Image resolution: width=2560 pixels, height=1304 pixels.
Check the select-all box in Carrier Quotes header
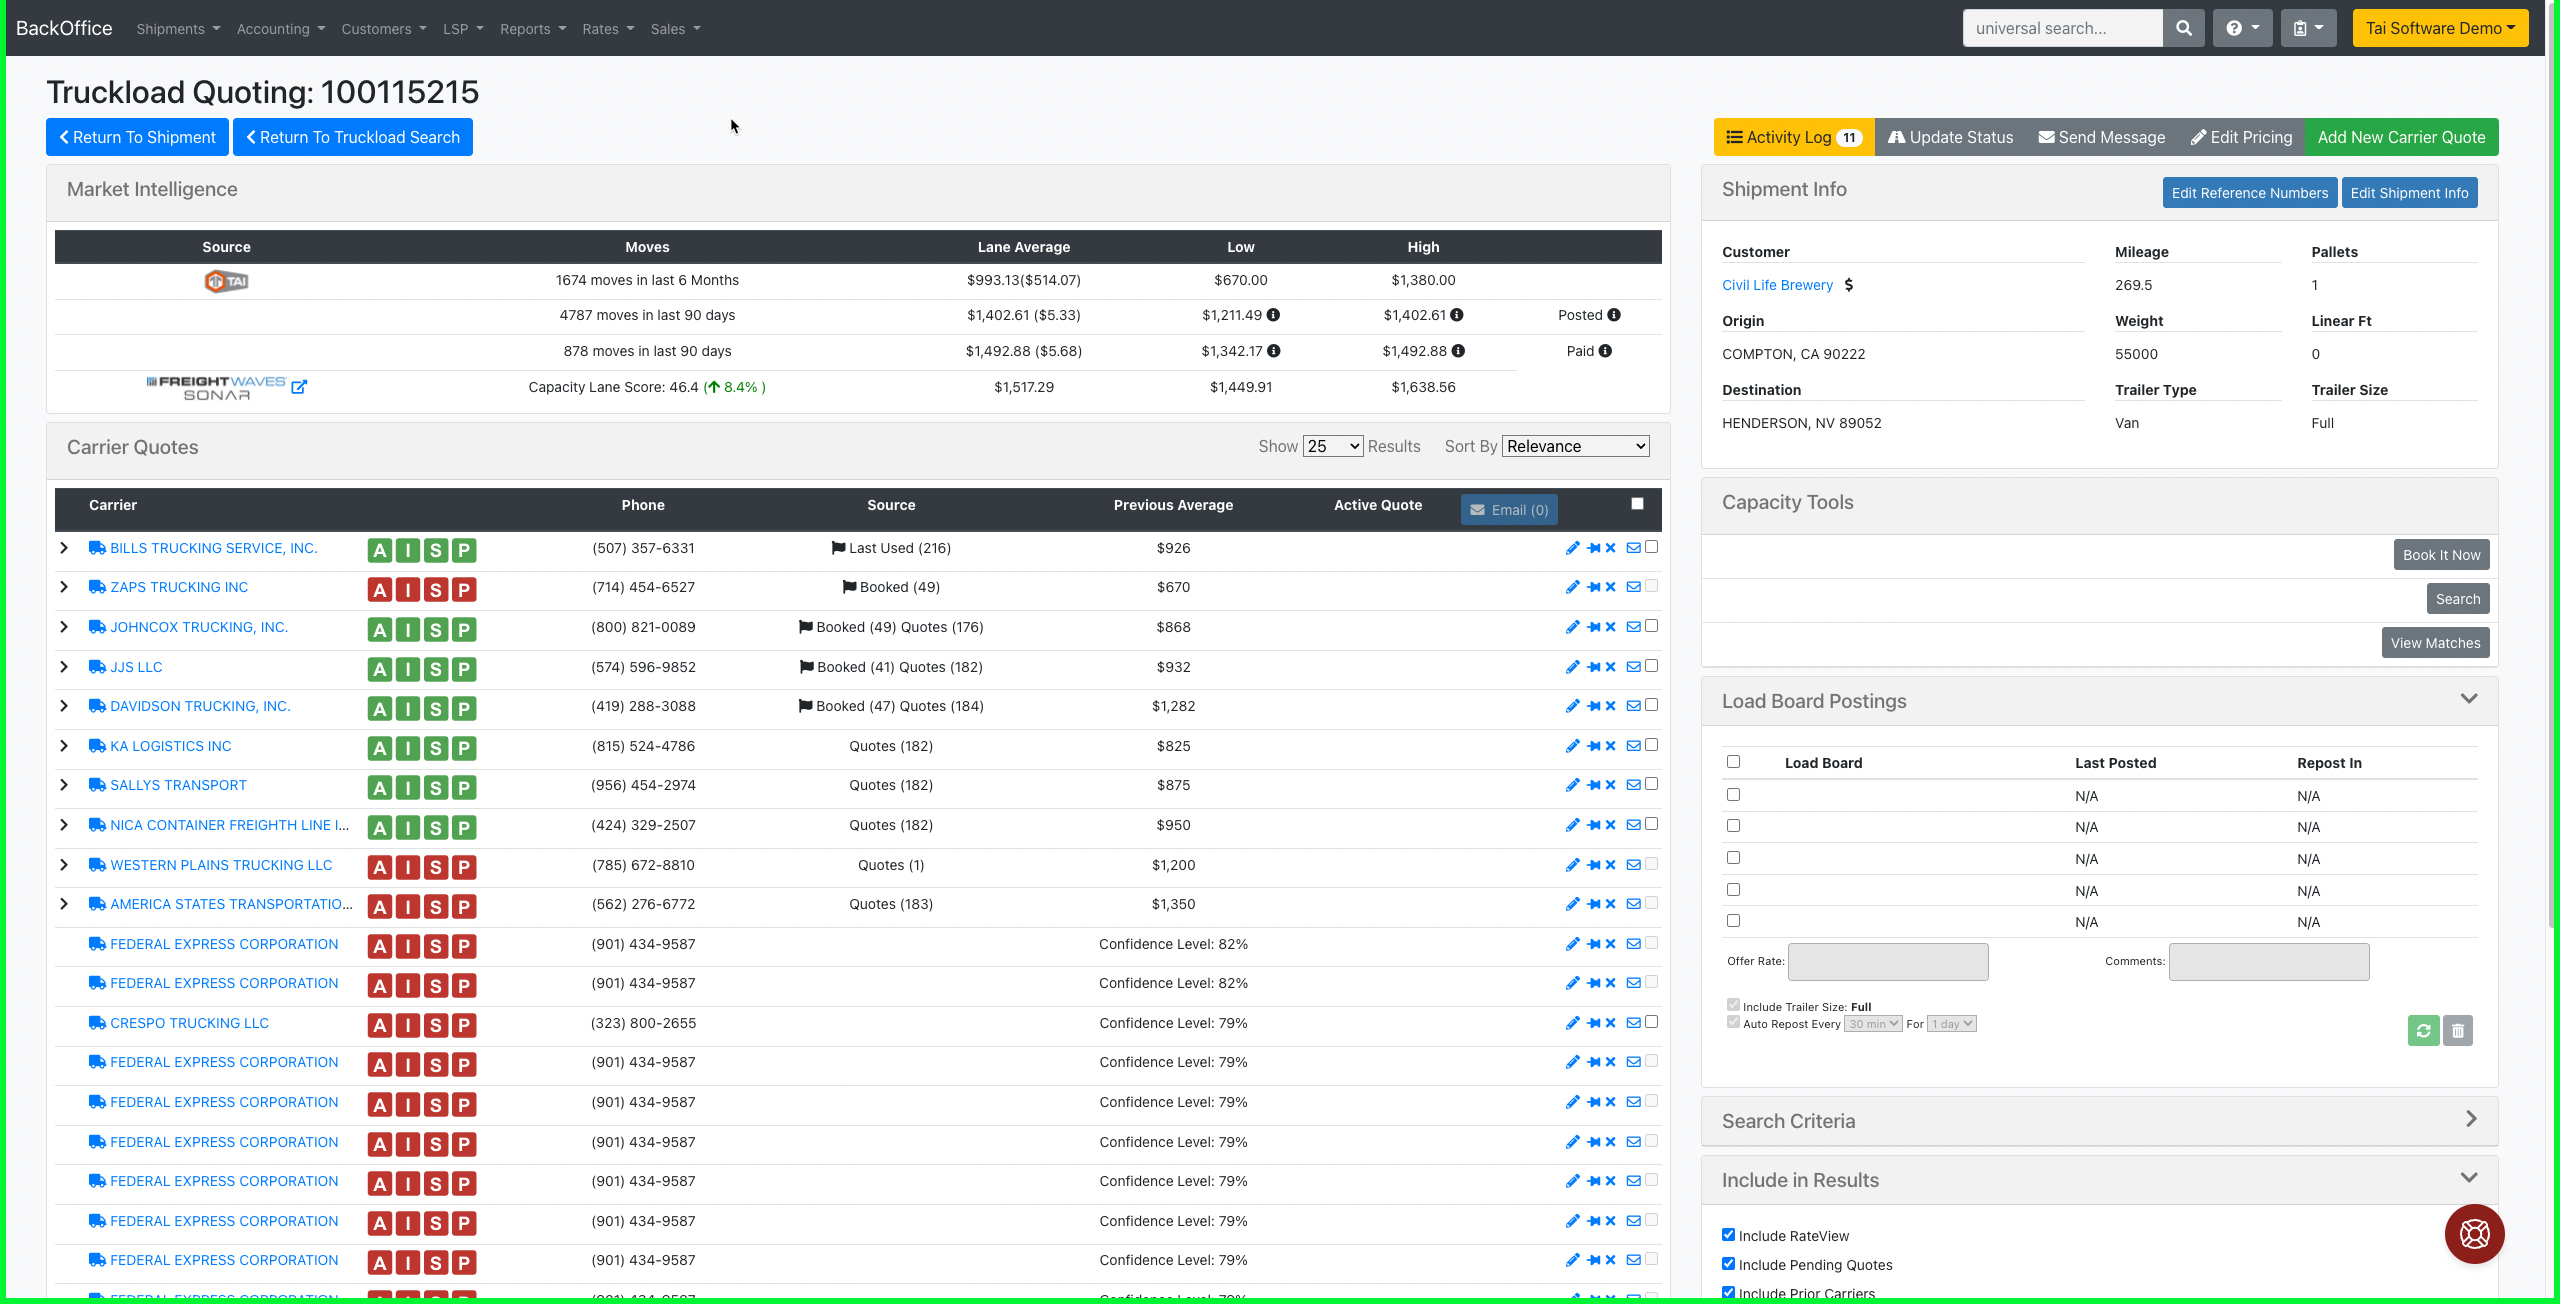[1637, 503]
